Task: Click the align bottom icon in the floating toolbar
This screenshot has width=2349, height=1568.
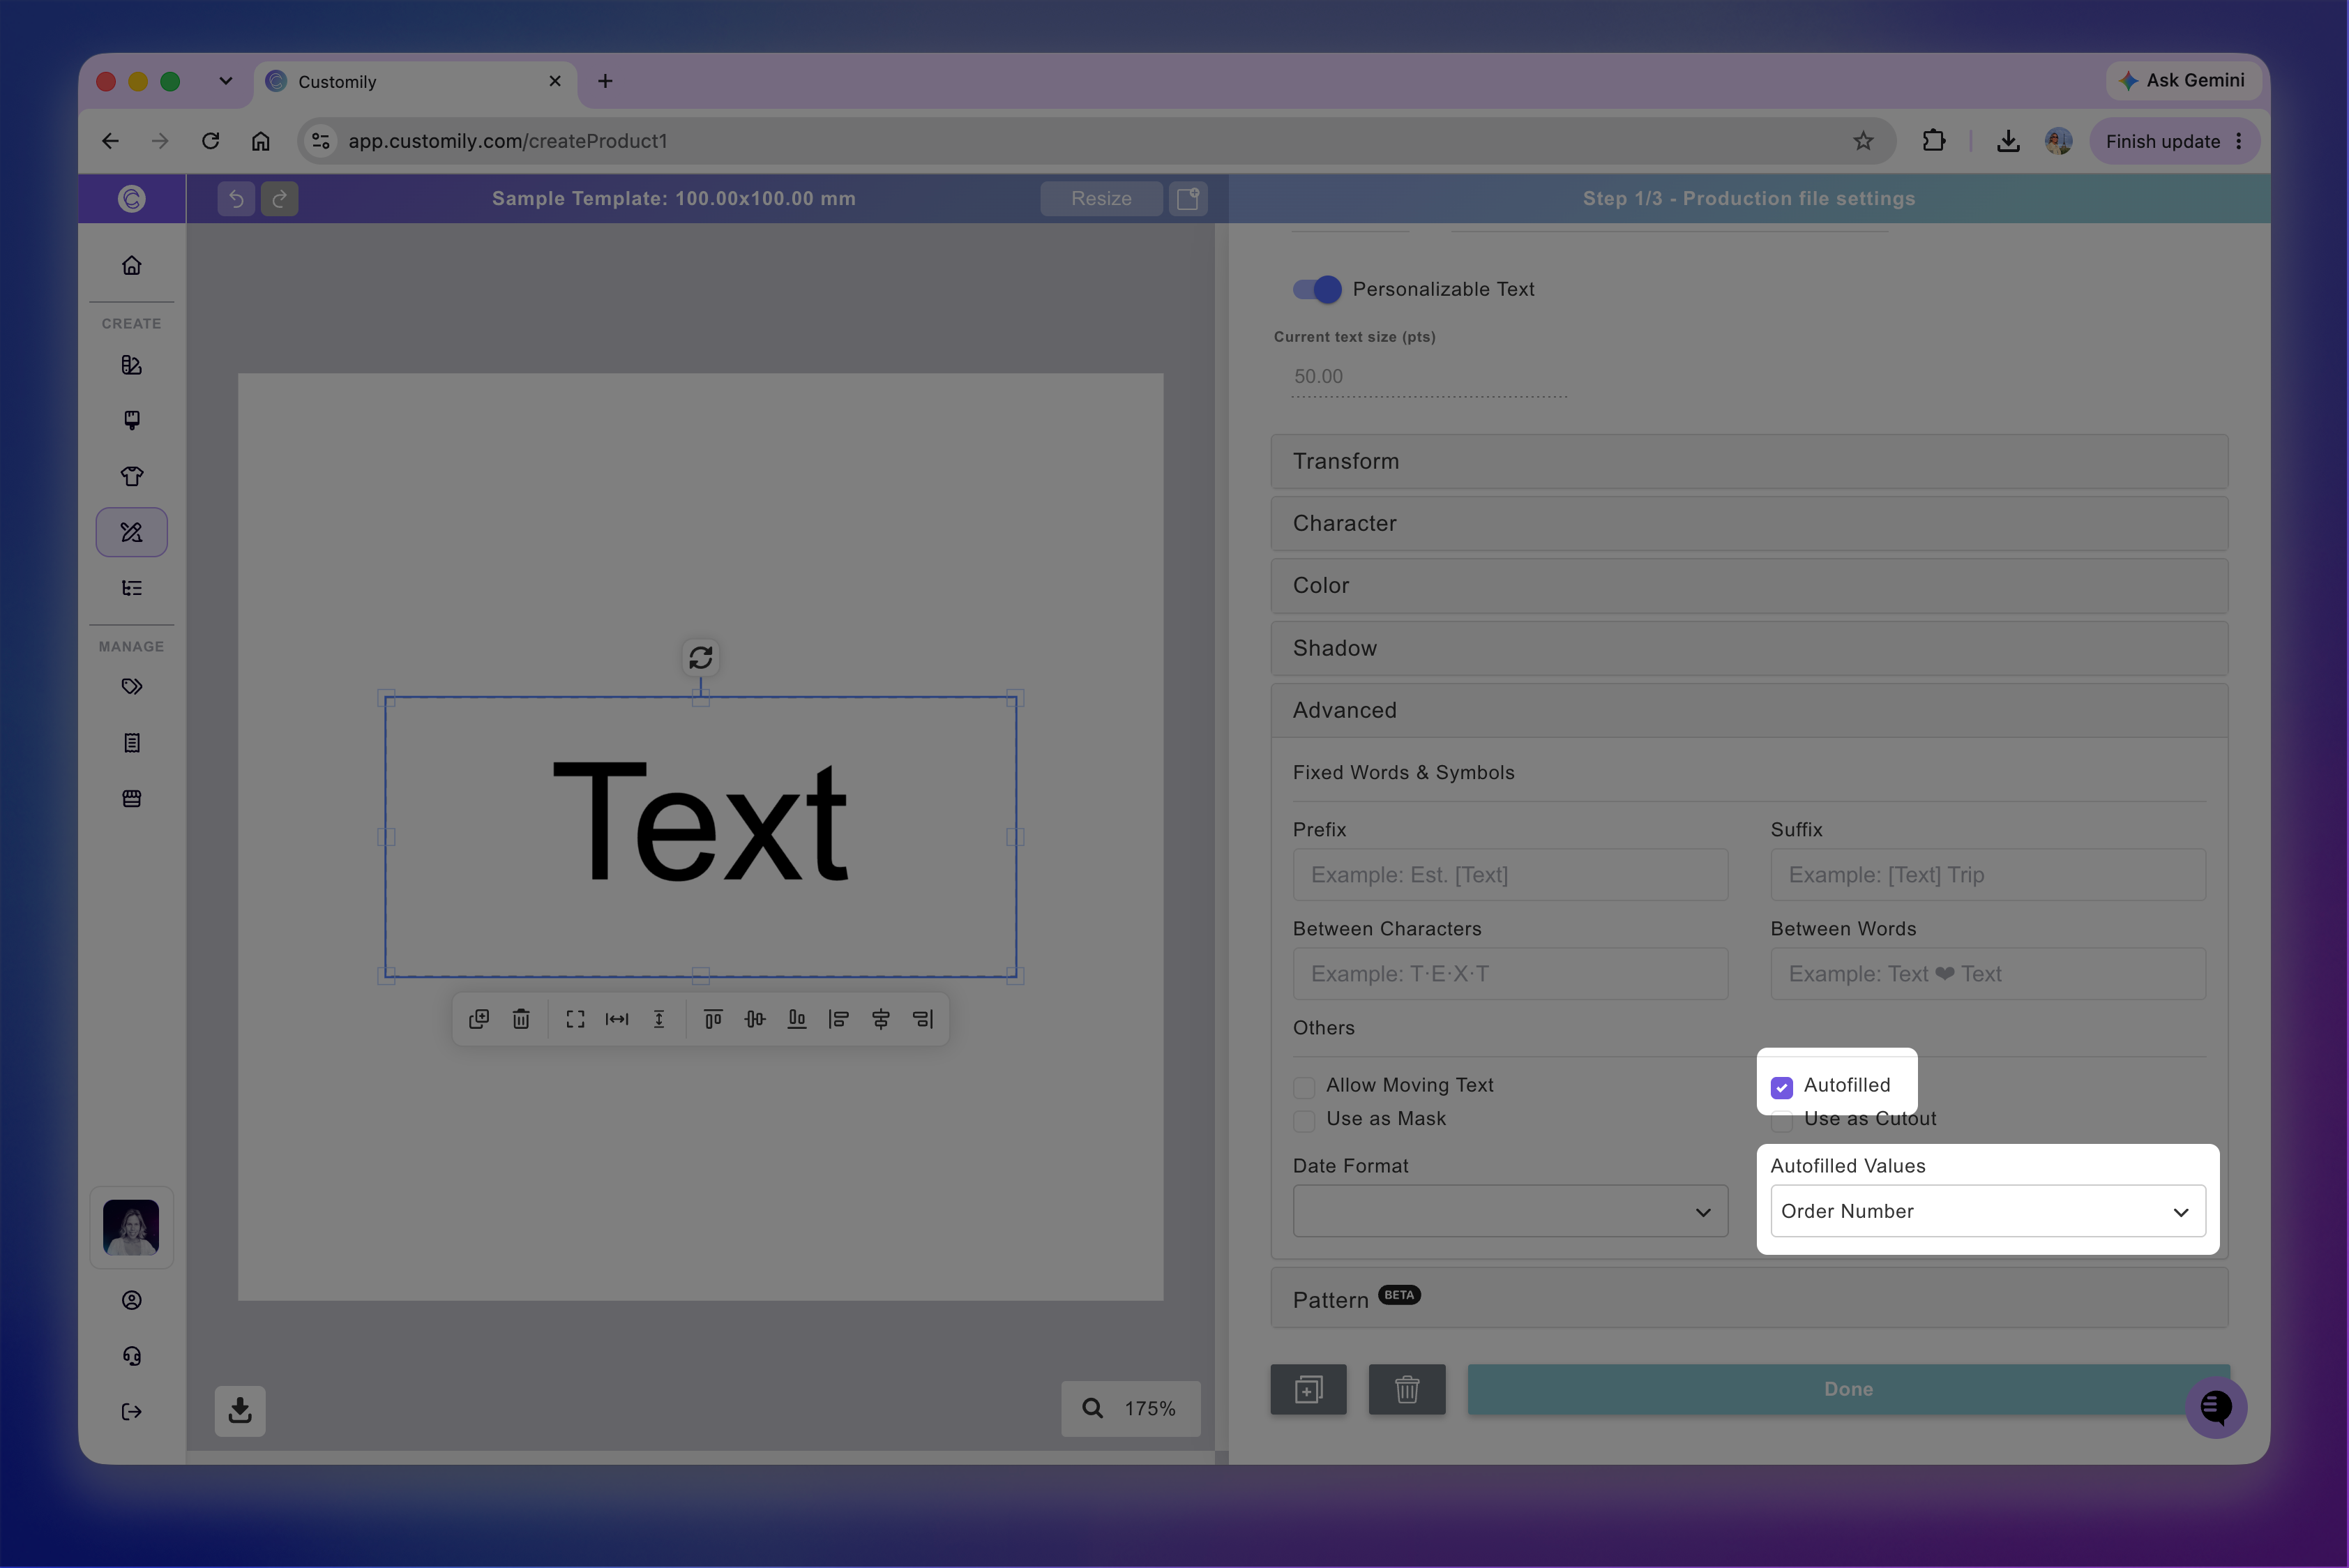Action: click(797, 1019)
